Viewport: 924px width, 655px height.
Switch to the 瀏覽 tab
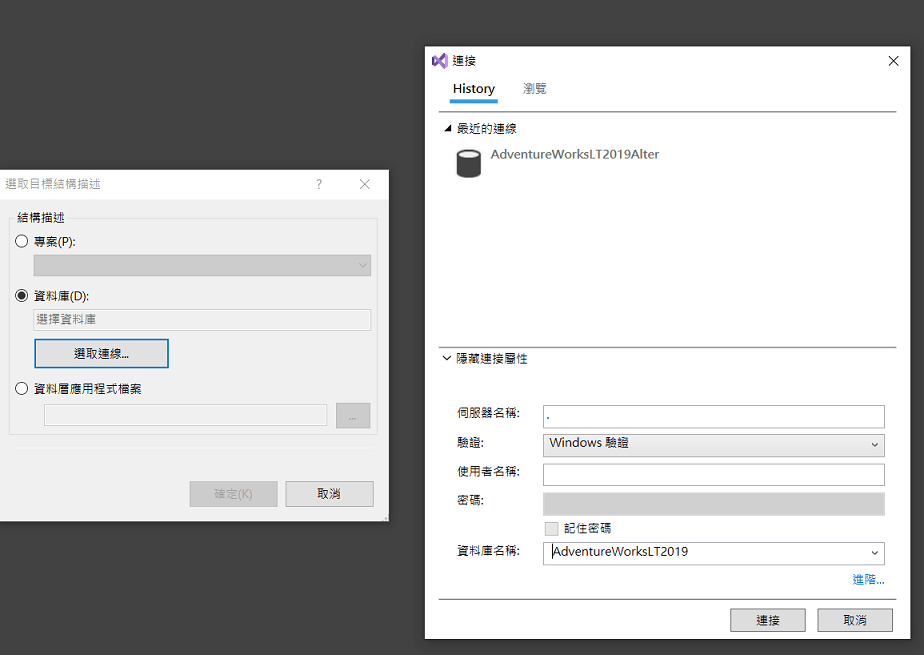(x=535, y=89)
